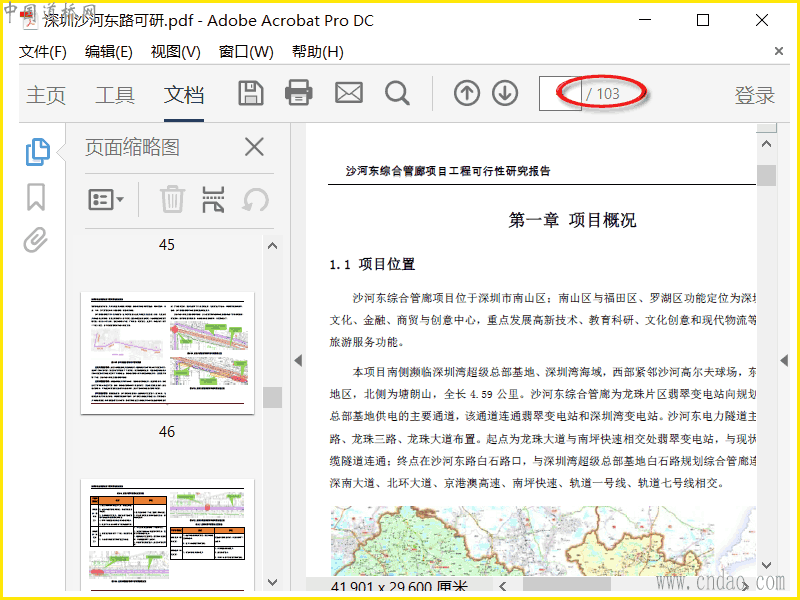Click the 沙河东综合管廊项目工程可行性研究报告 header text
Viewport: 800px width, 600px height.
(448, 171)
